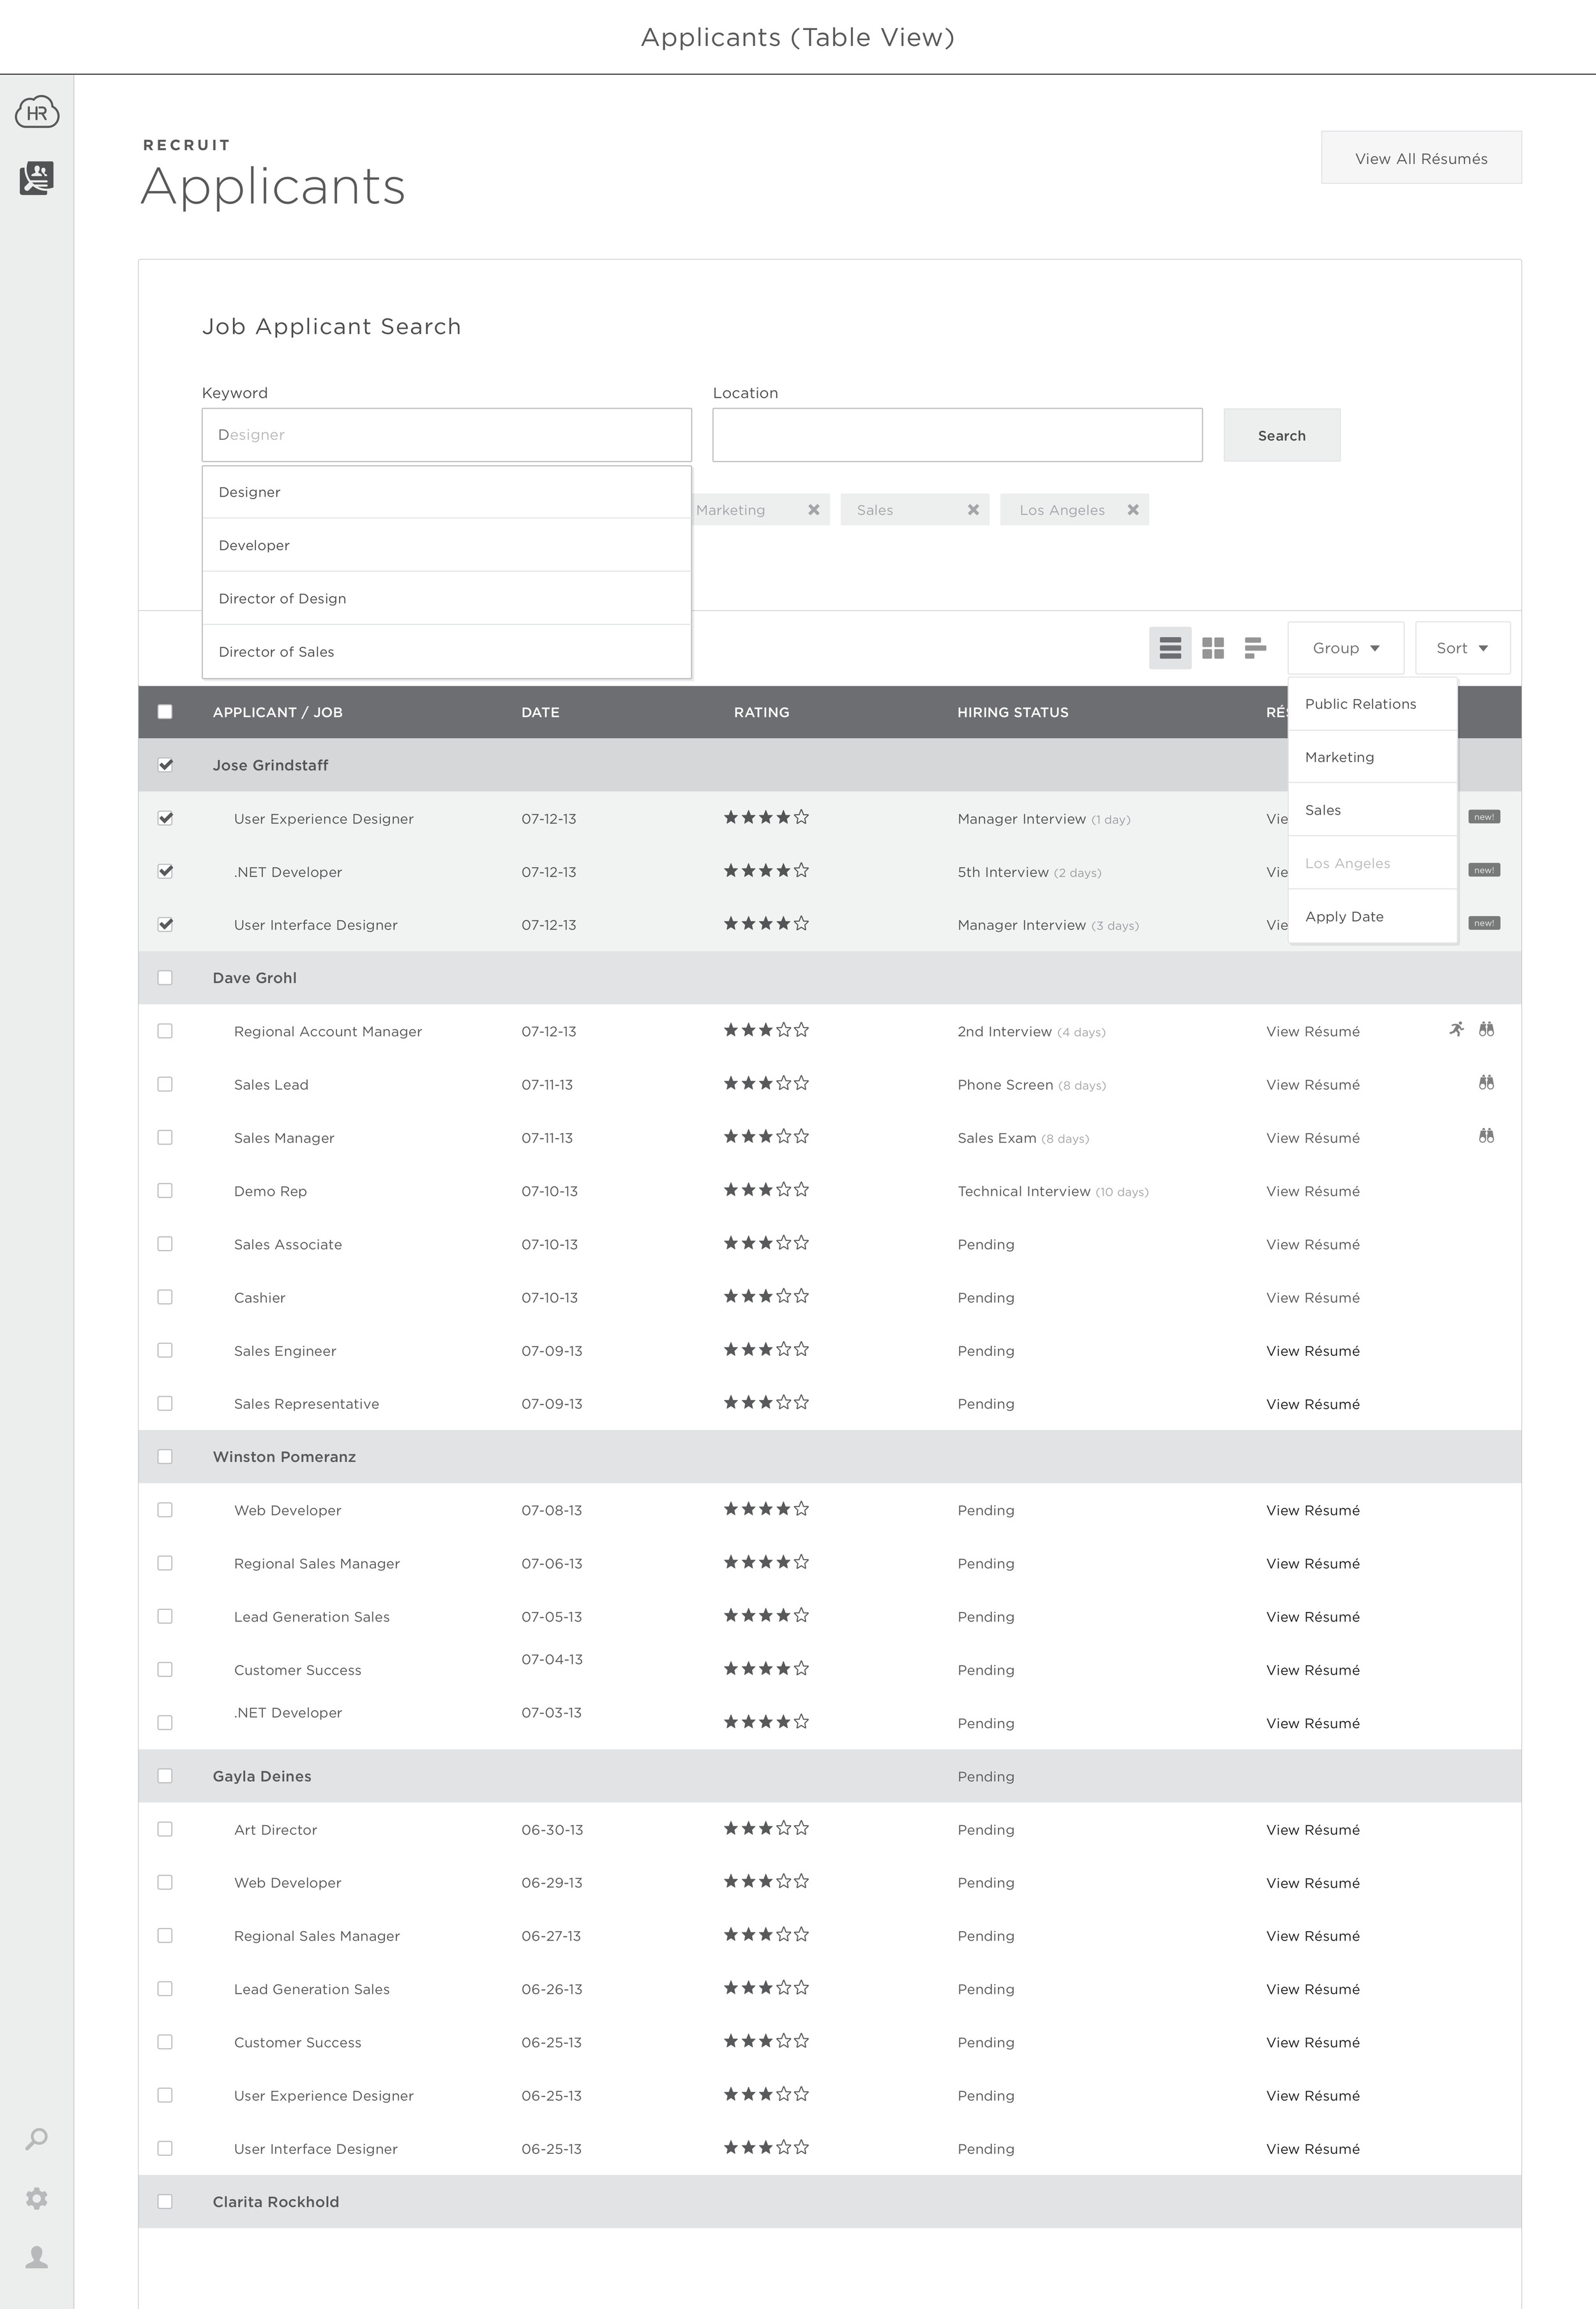1596x2309 pixels.
Task: Click the Phone Screen (8 days) status
Action: pyautogui.click(x=1032, y=1085)
